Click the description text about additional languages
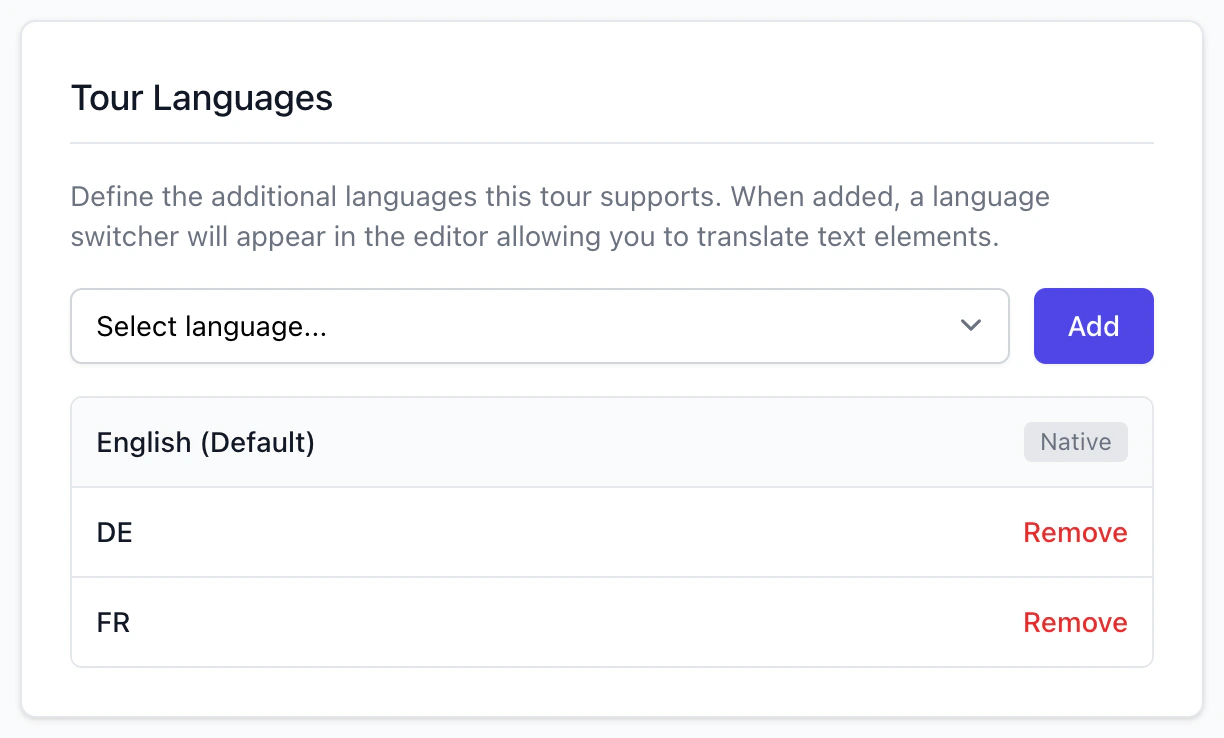Screen dimensions: 1224x738 click(x=560, y=217)
